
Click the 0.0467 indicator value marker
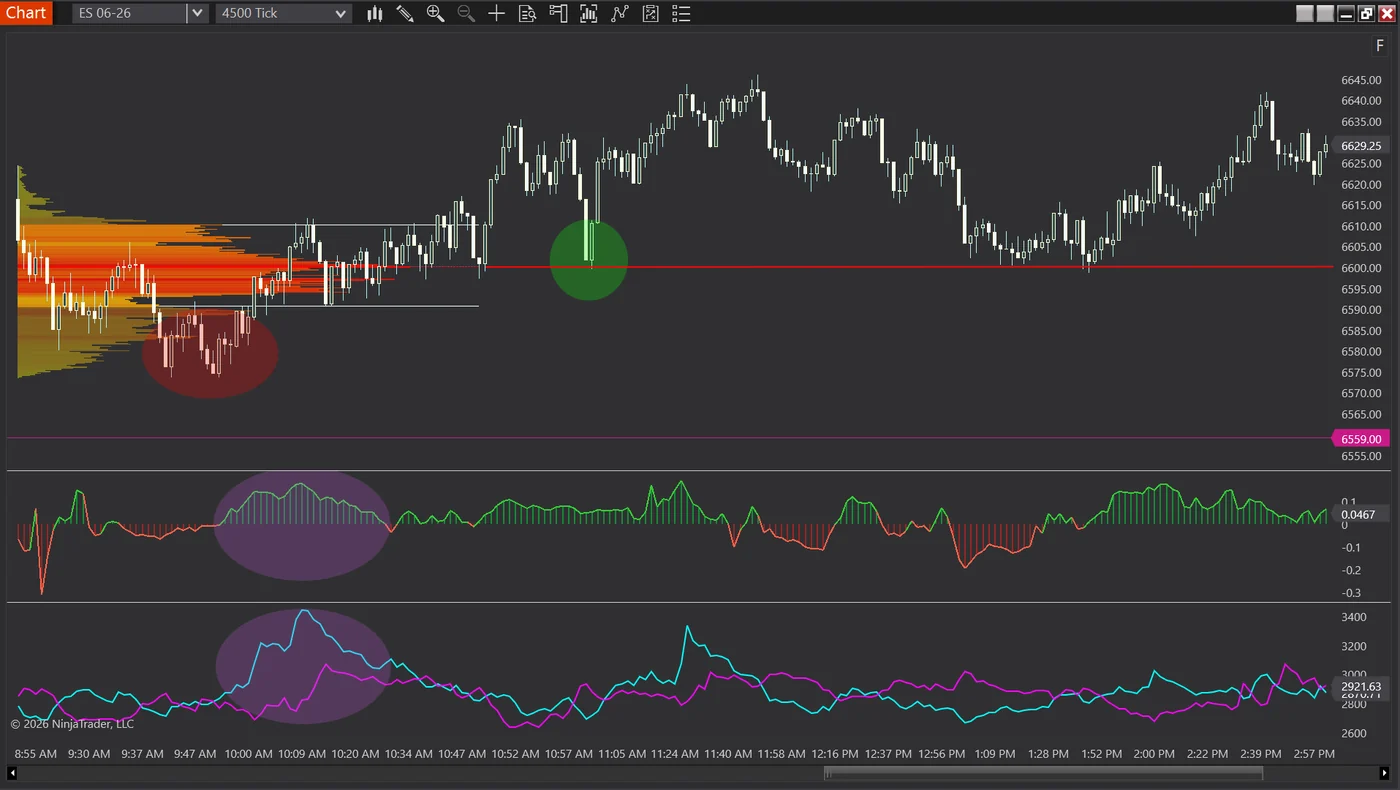click(x=1361, y=515)
